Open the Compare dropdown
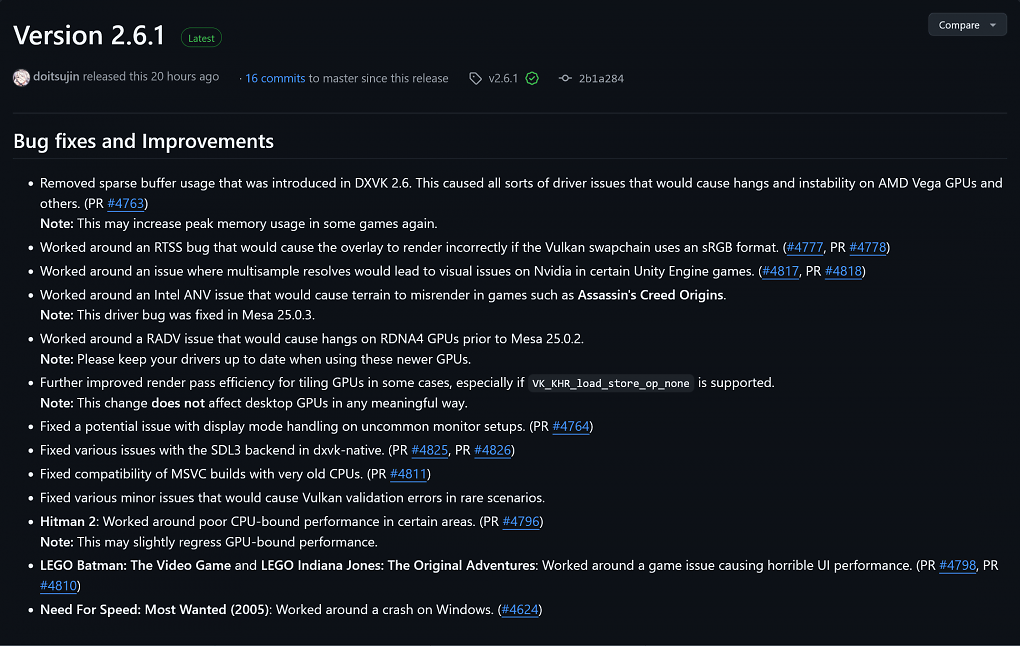 pyautogui.click(x=967, y=25)
